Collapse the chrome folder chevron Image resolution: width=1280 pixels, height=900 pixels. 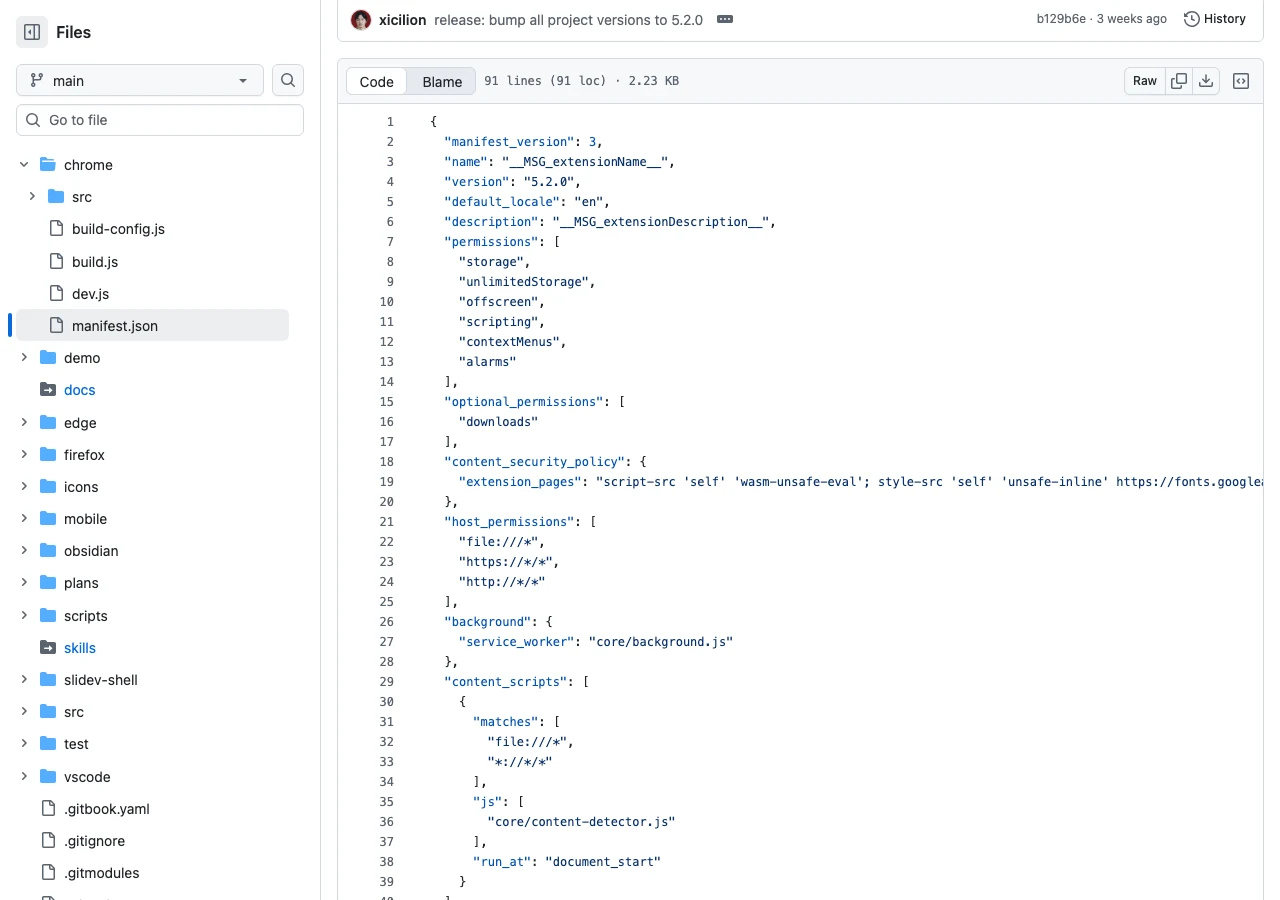(x=24, y=165)
